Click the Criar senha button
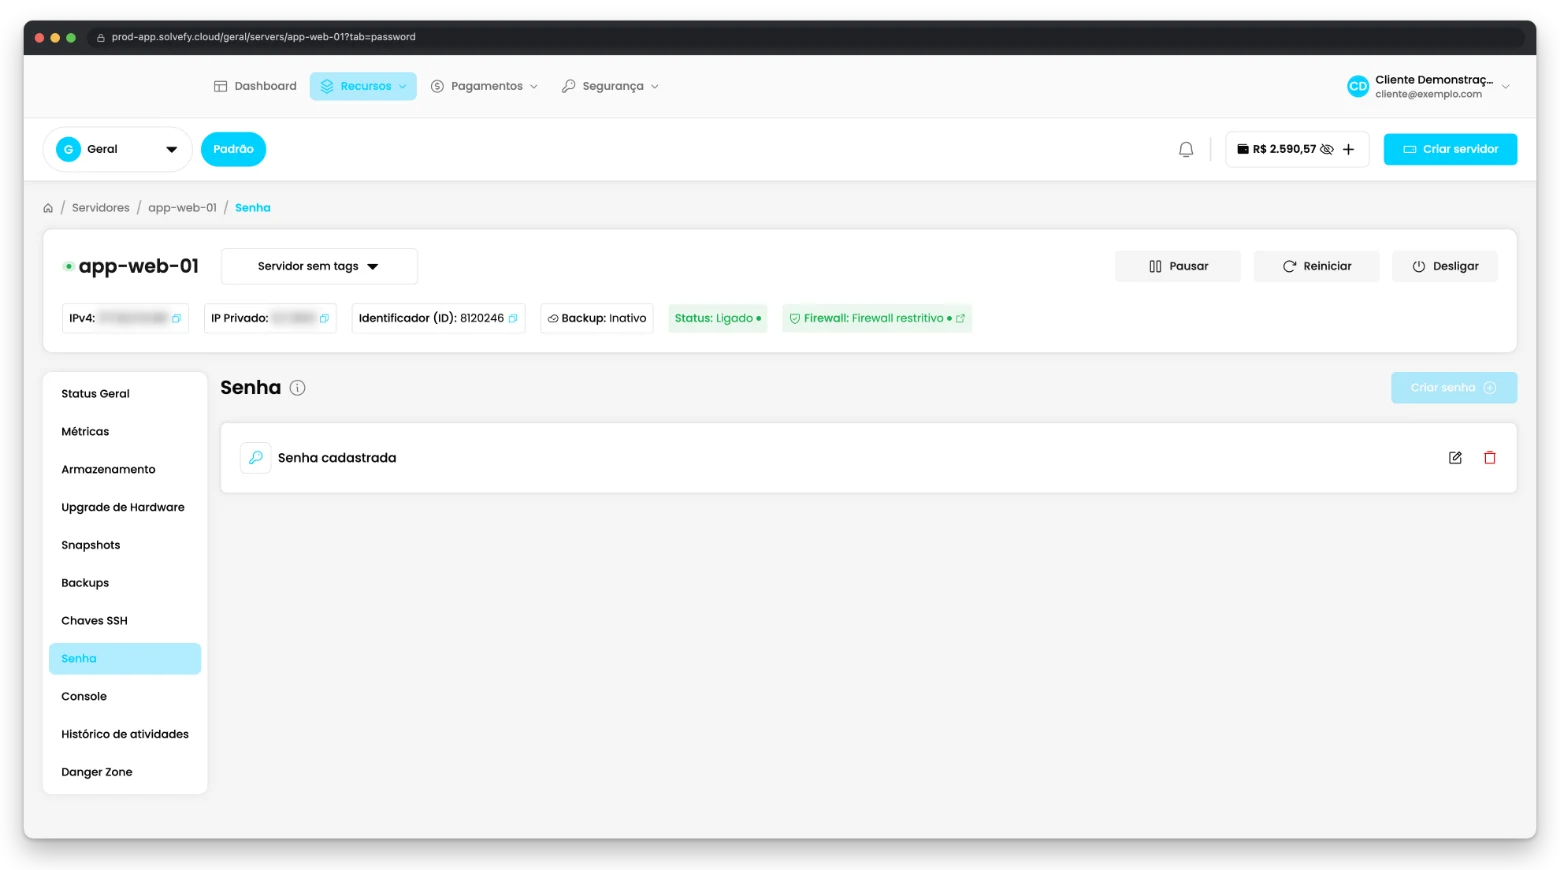1560x870 pixels. 1454,388
